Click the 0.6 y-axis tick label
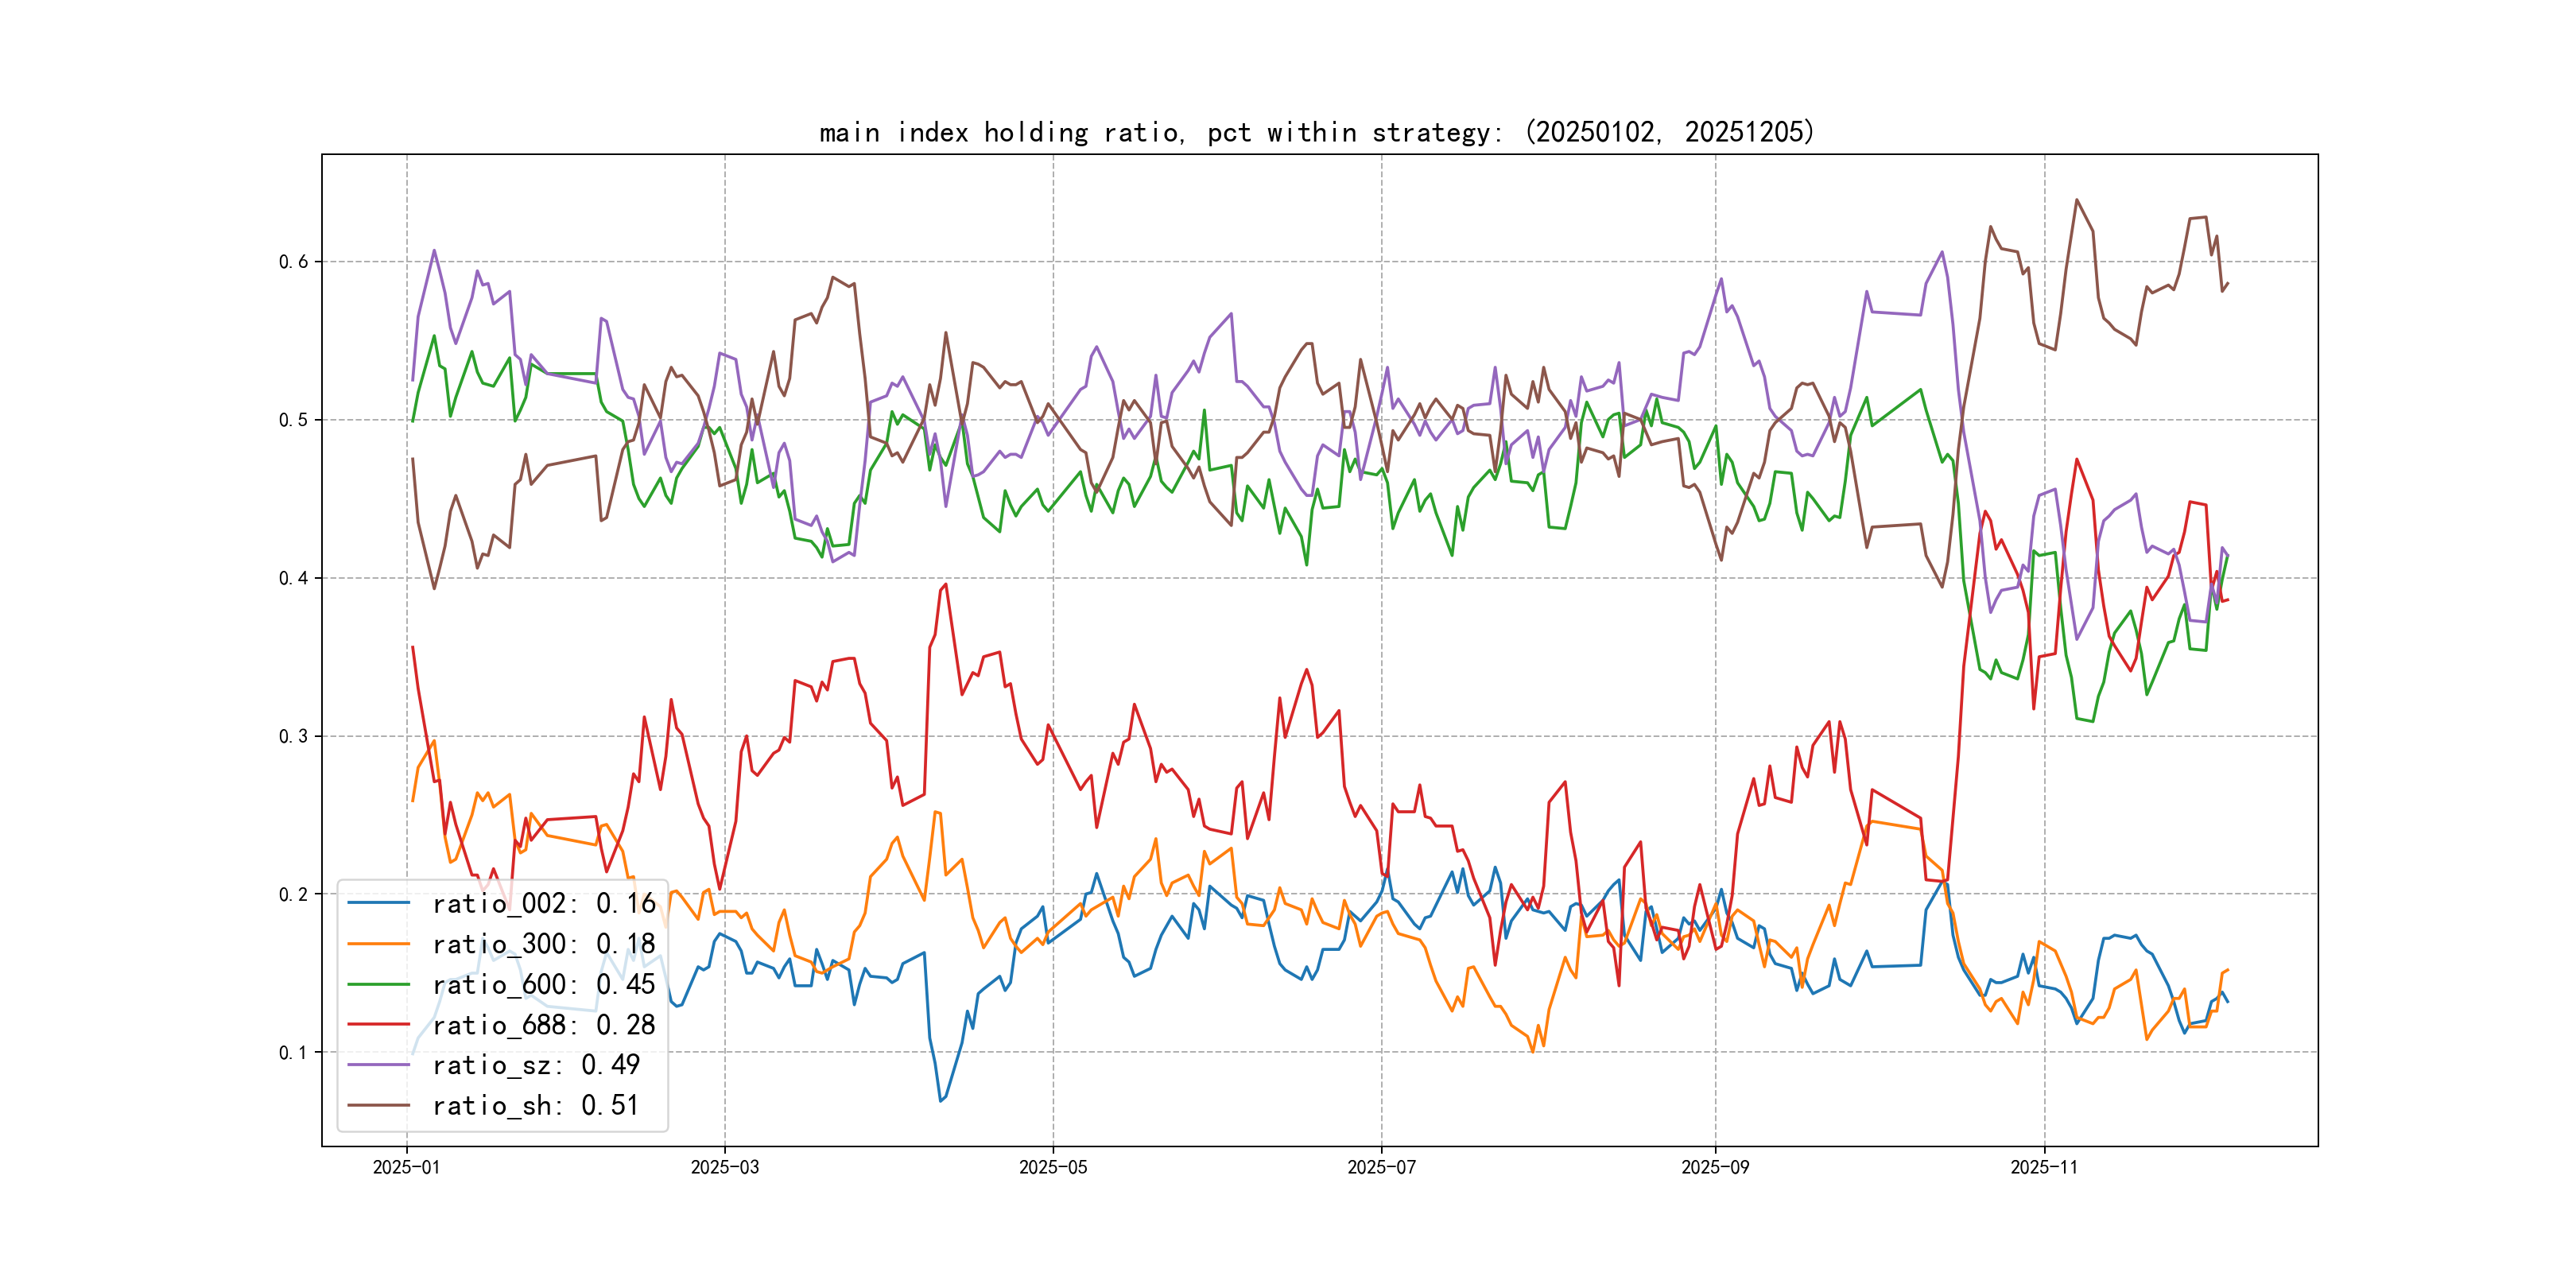Screen dimensions: 2576x1288 point(293,262)
